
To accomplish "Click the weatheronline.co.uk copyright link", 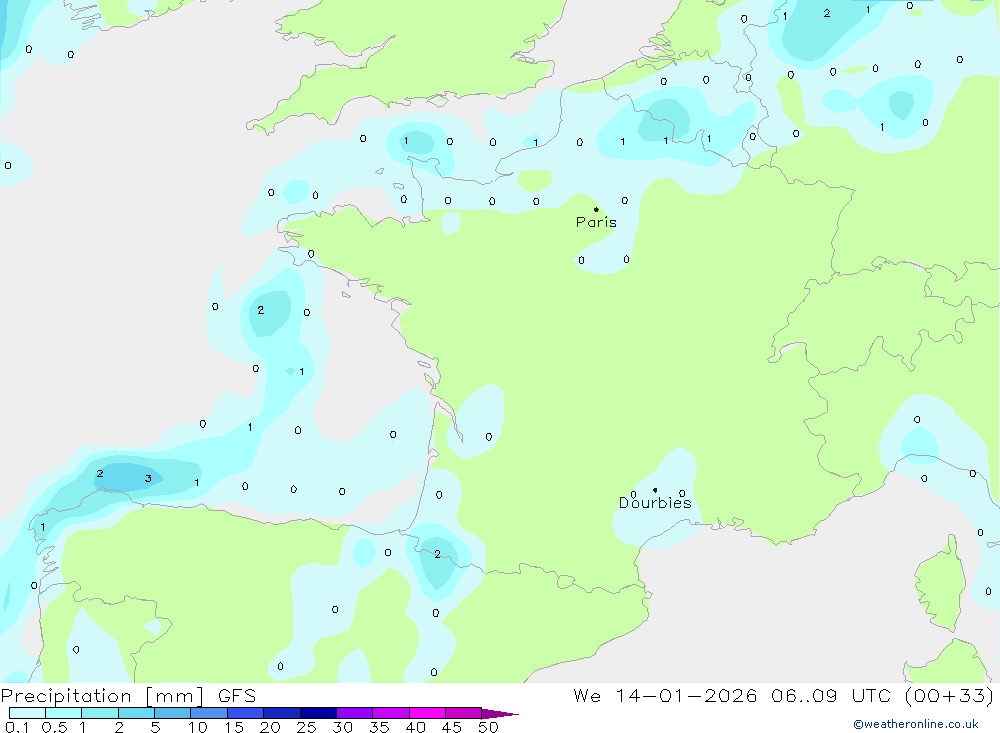I will [x=916, y=724].
